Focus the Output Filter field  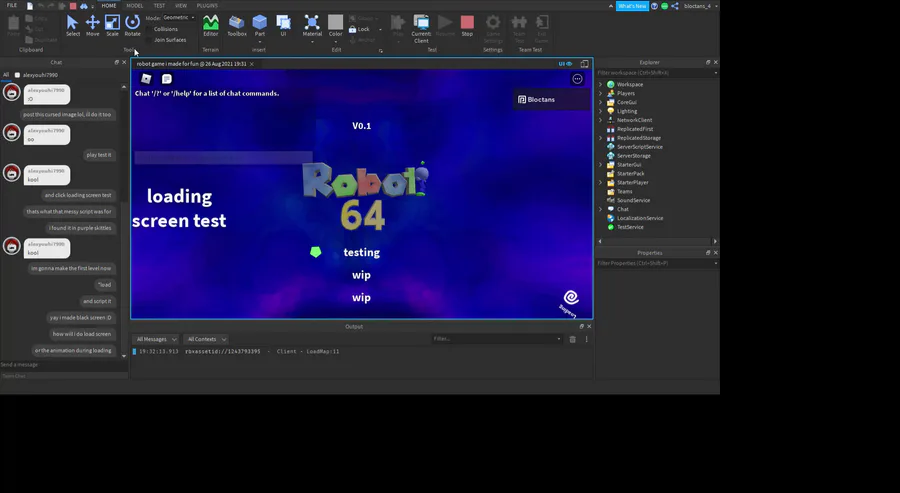pyautogui.click(x=497, y=339)
